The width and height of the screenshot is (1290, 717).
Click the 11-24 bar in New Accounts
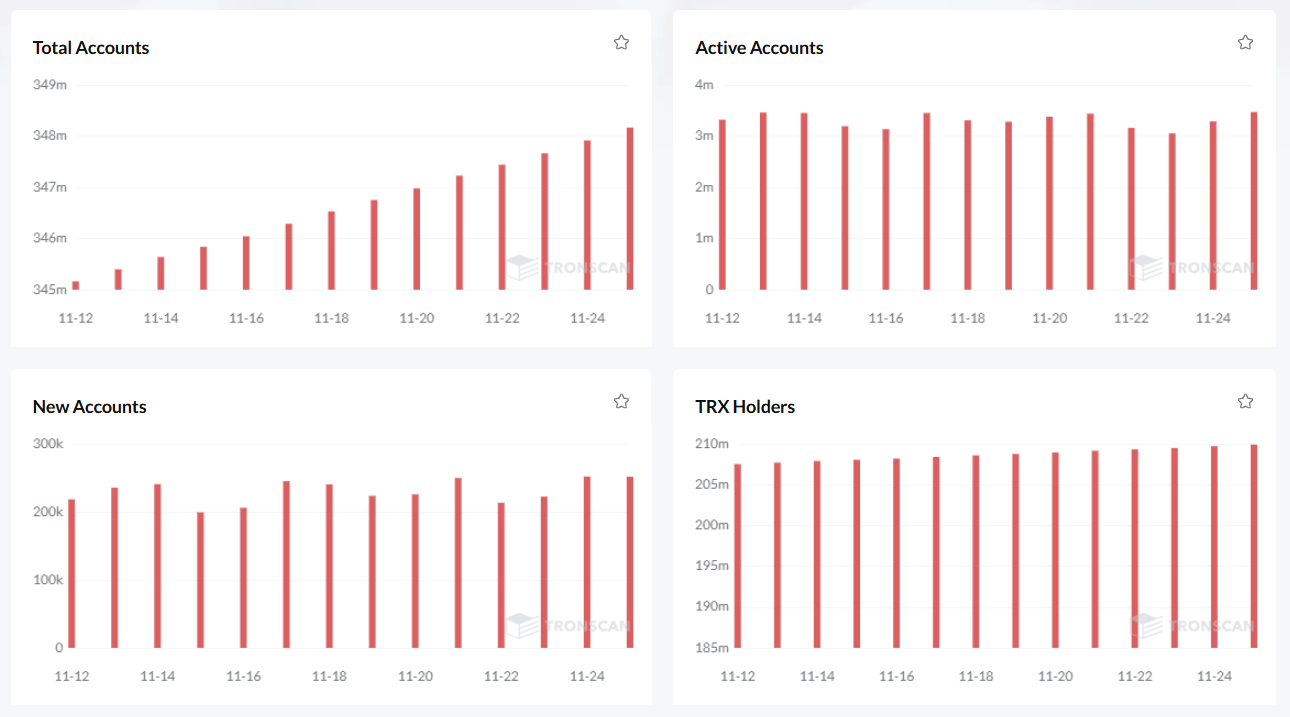587,562
